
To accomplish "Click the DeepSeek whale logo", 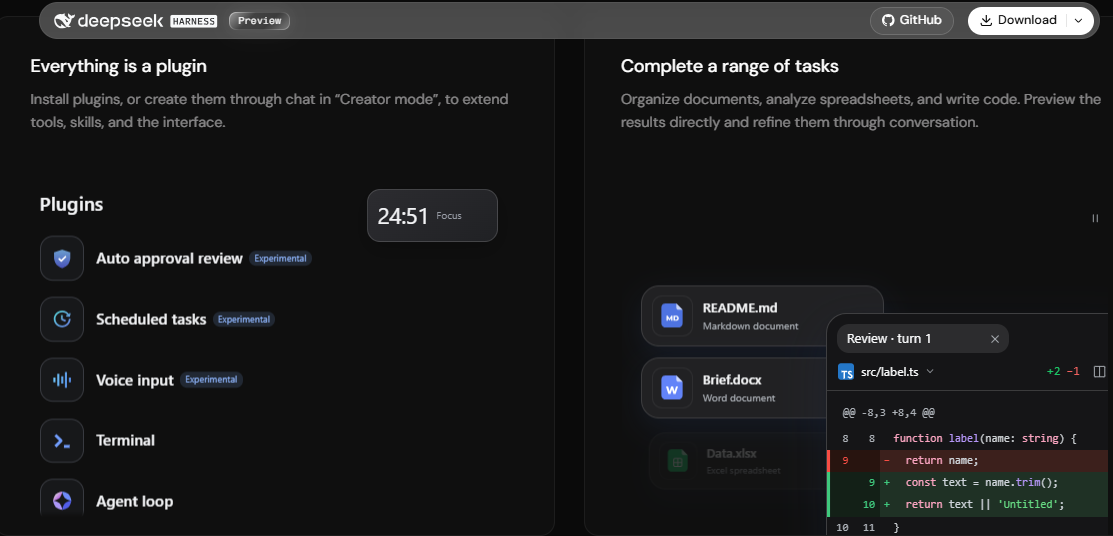I will point(63,21).
